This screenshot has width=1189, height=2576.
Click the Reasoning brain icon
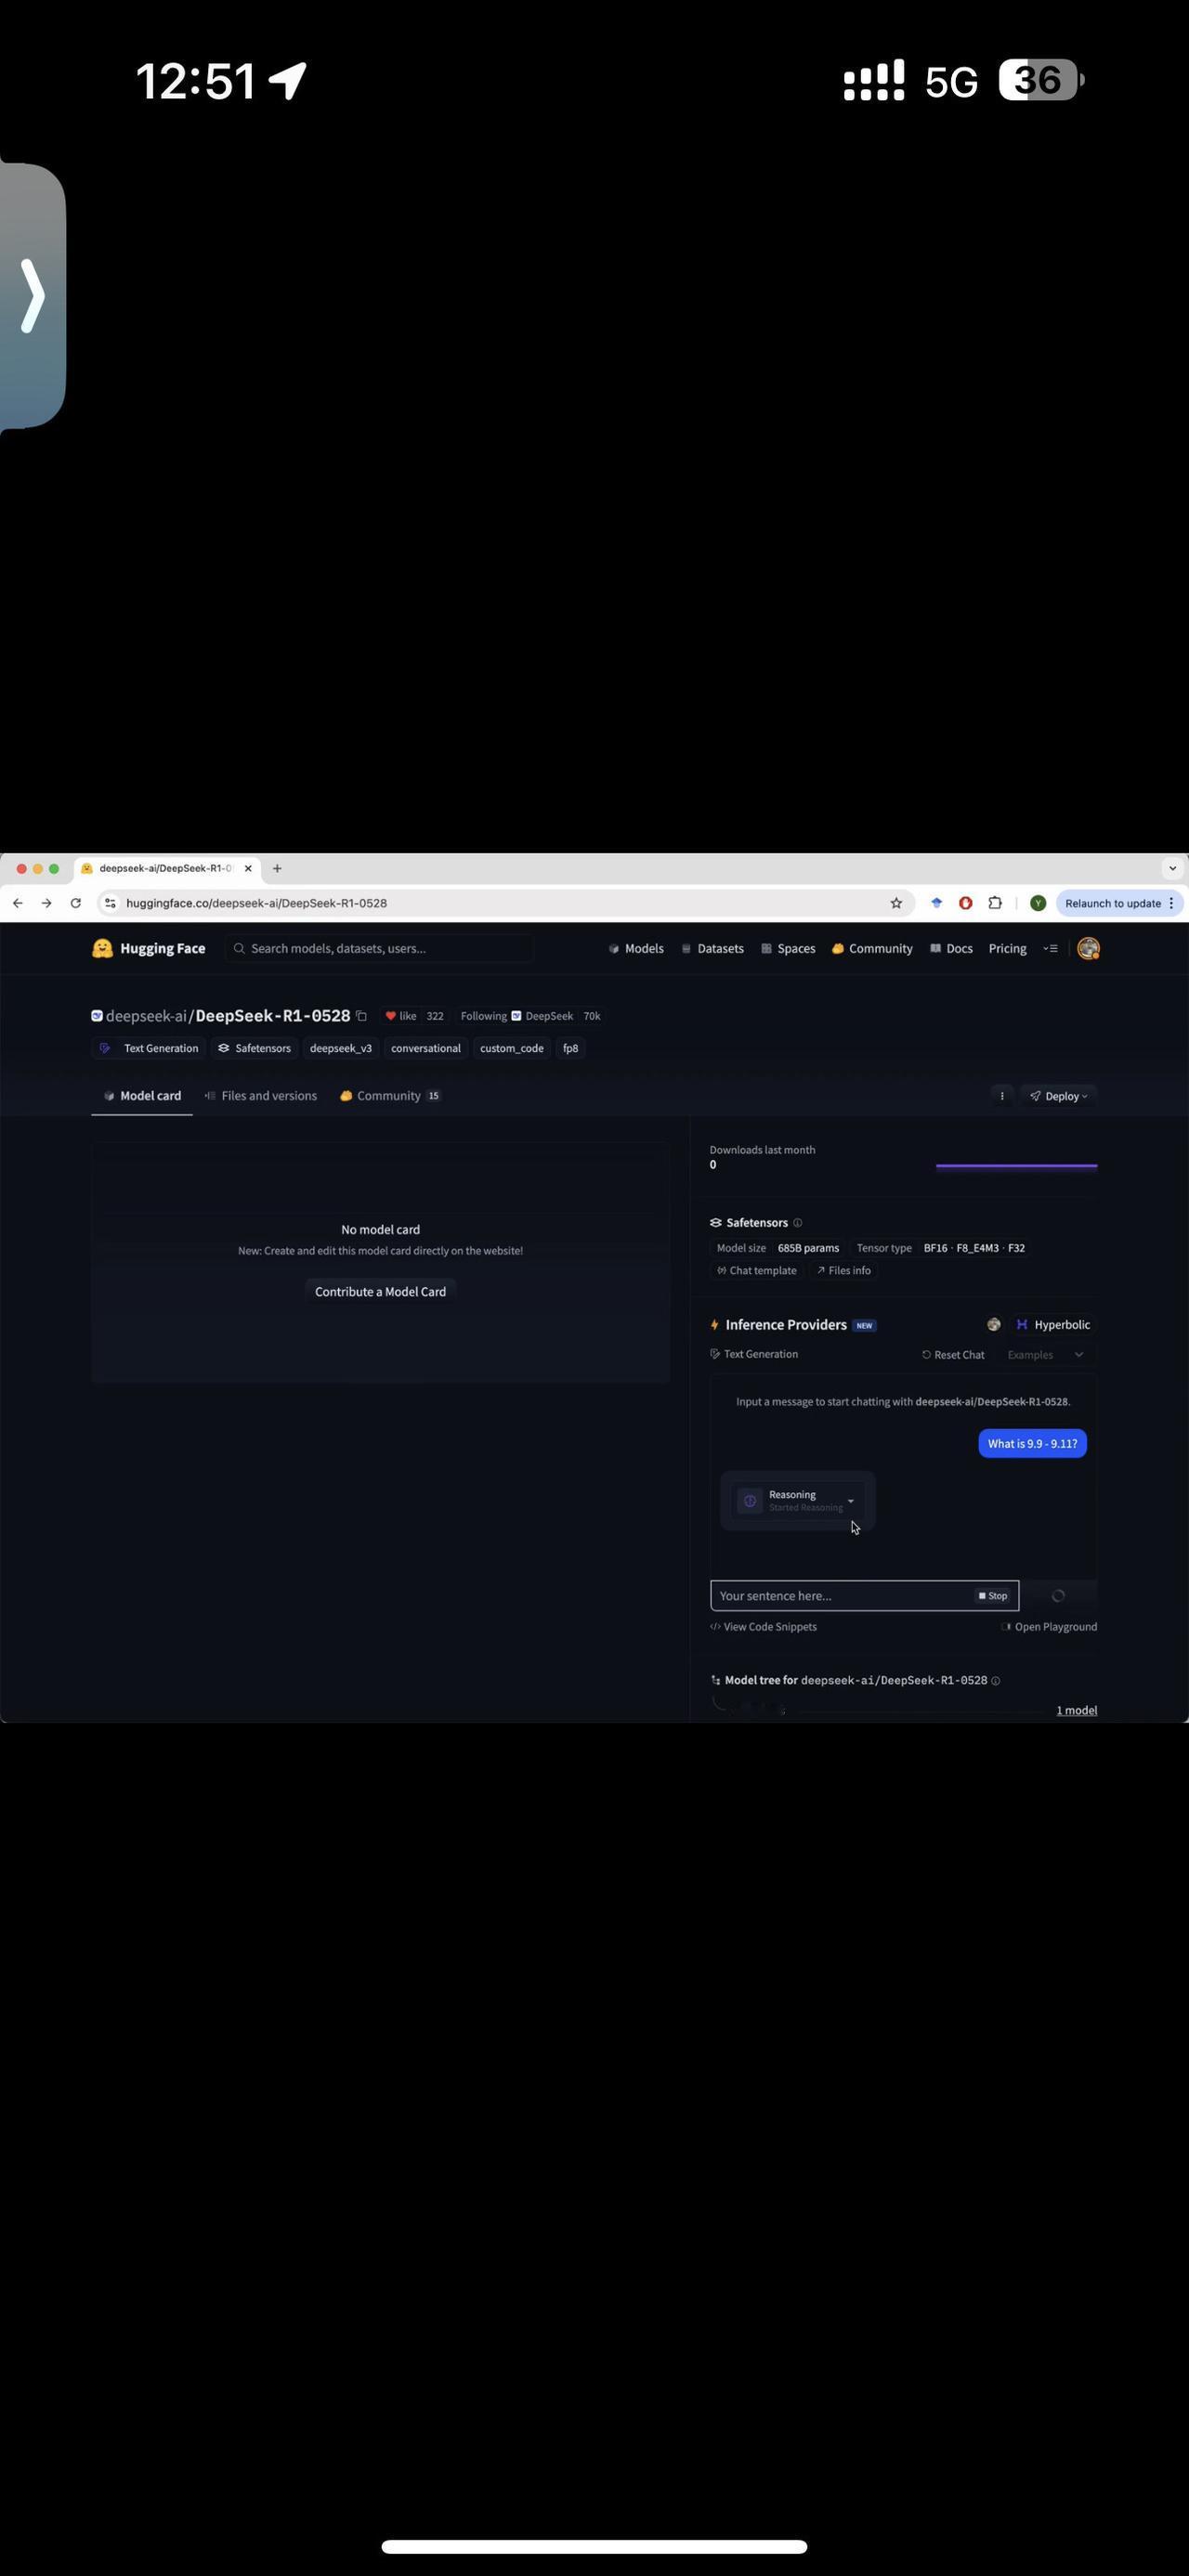click(750, 1501)
